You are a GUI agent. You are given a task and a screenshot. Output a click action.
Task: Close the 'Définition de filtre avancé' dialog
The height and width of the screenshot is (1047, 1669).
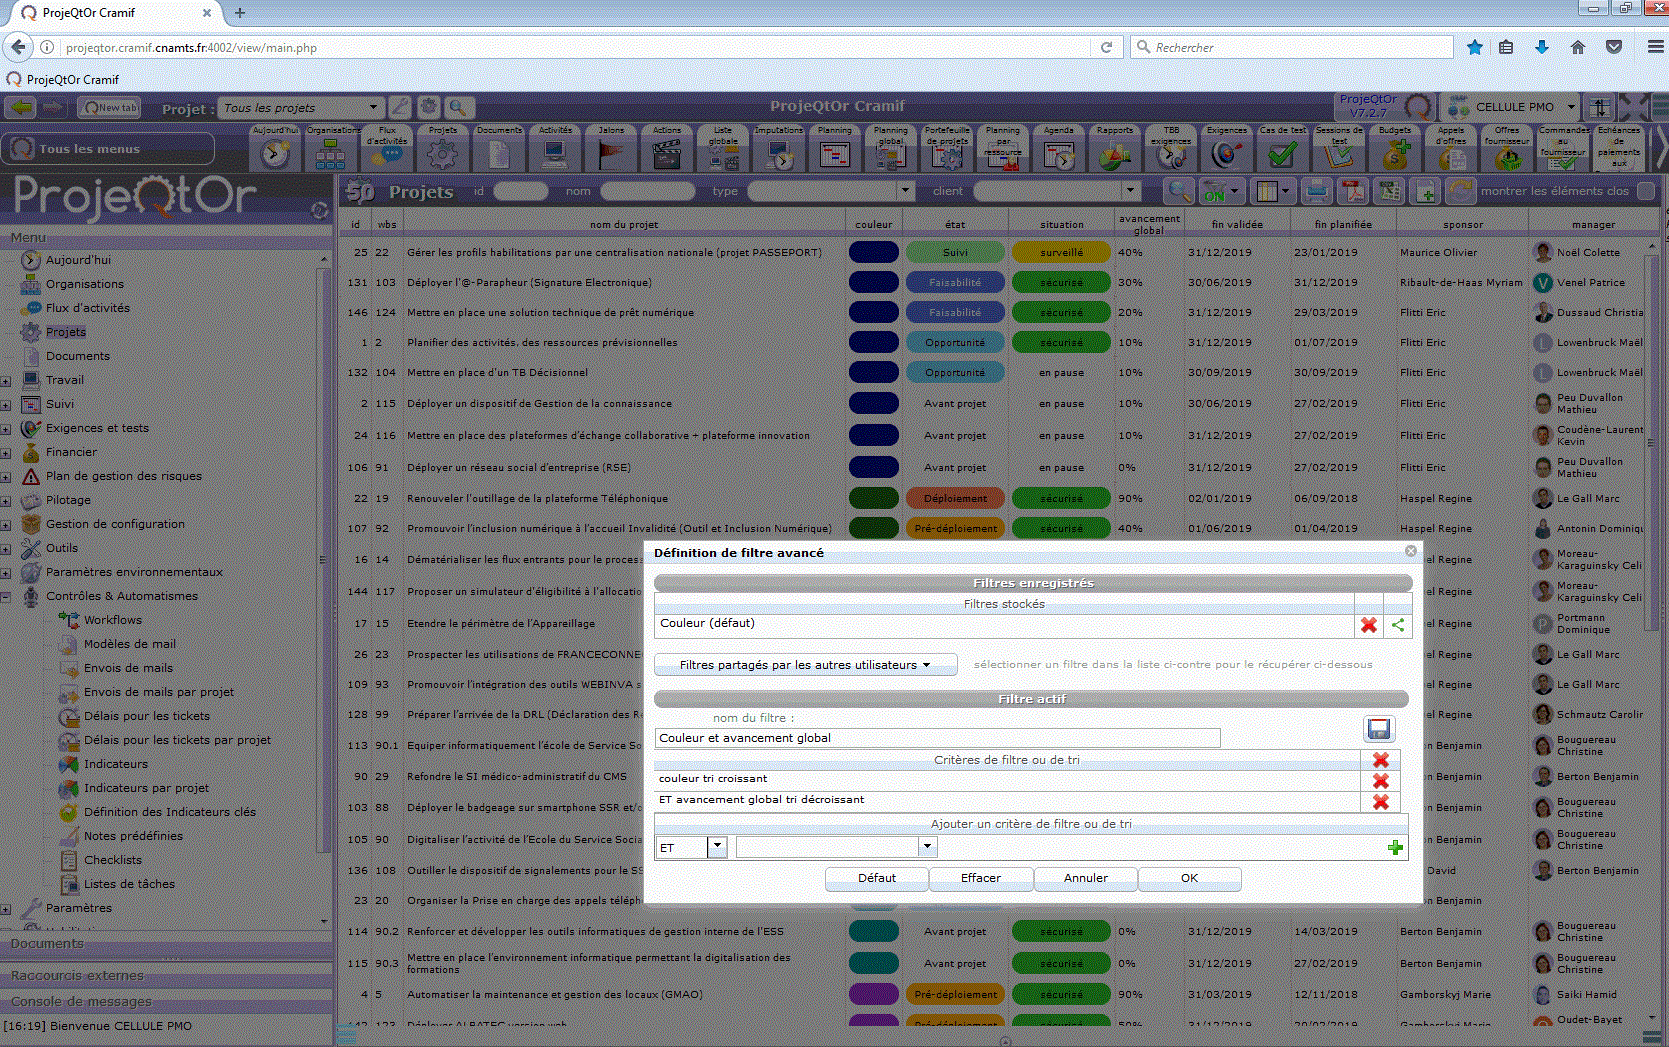(1410, 551)
